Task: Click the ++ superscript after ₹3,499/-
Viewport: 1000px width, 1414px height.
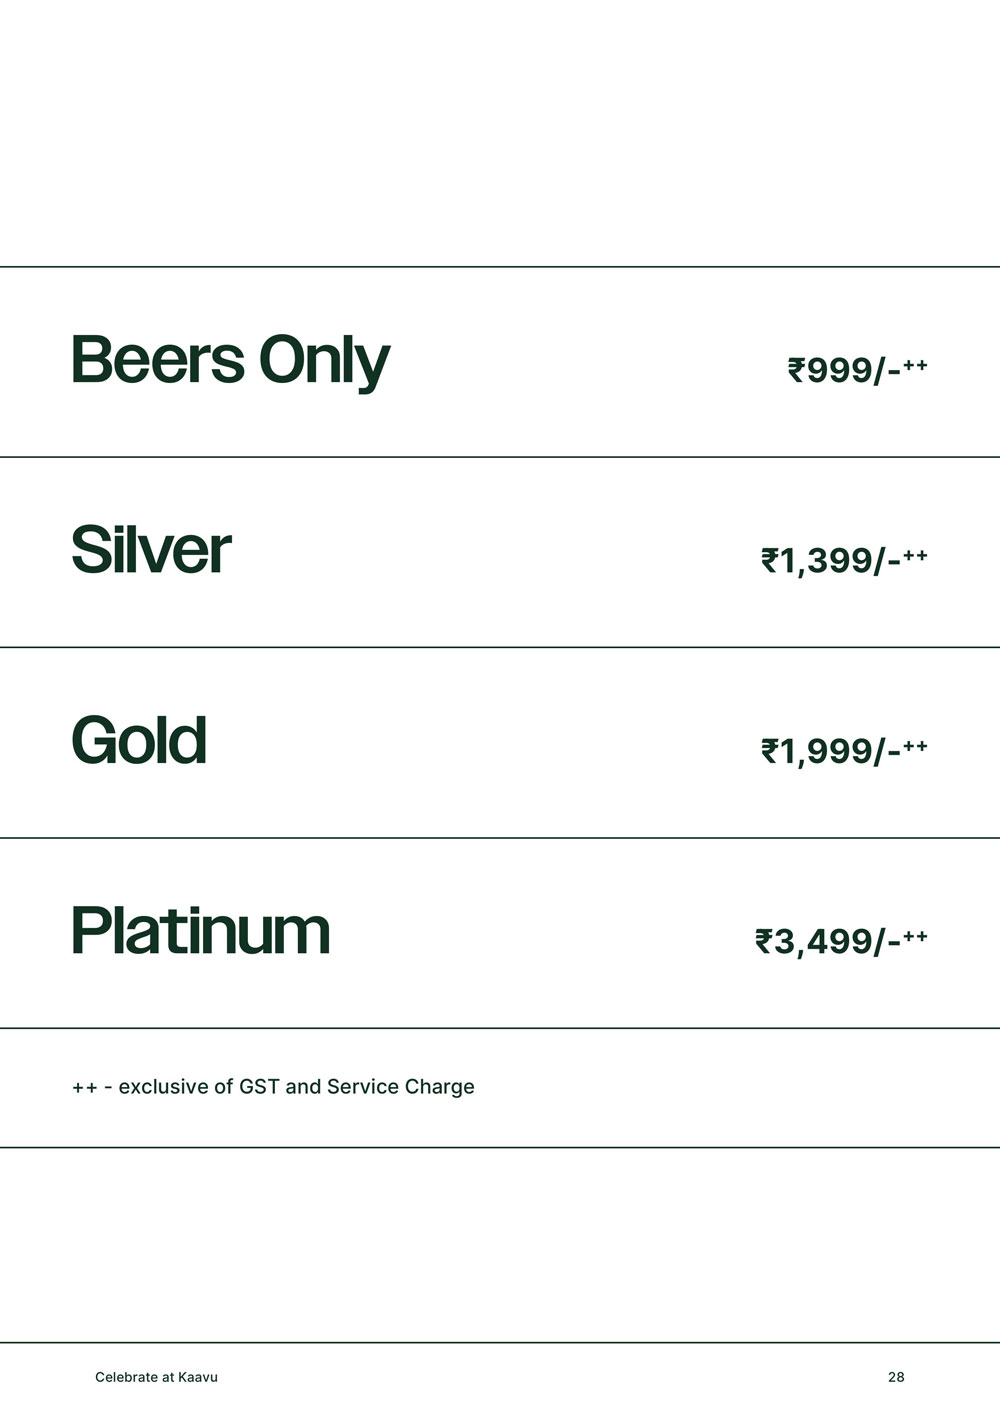Action: coord(915,936)
